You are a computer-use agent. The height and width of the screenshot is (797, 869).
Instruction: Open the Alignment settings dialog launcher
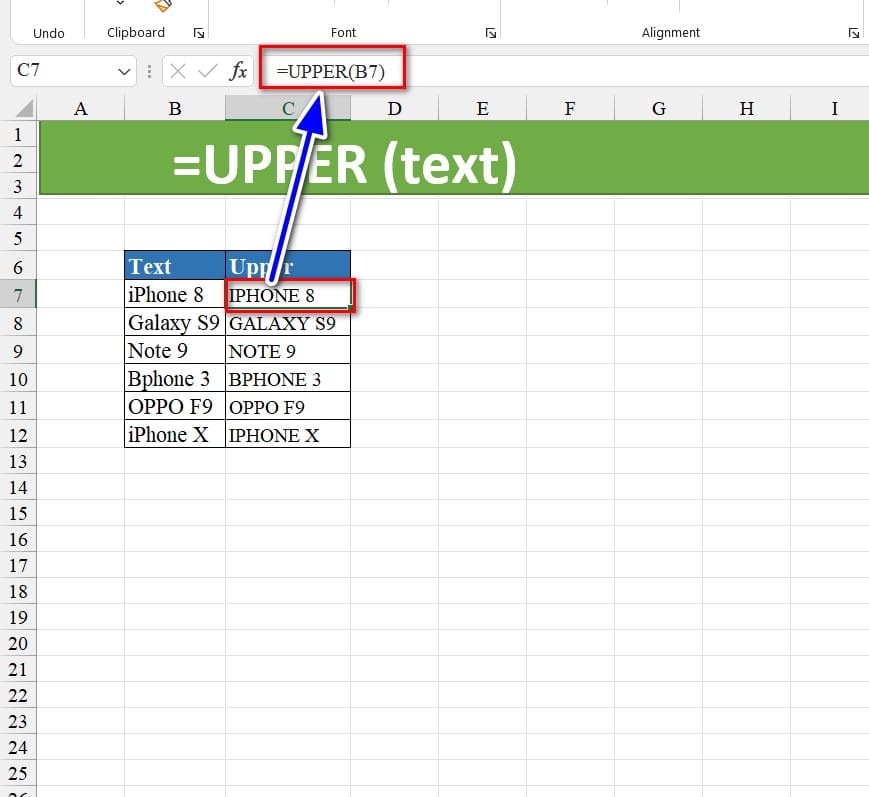[x=853, y=33]
